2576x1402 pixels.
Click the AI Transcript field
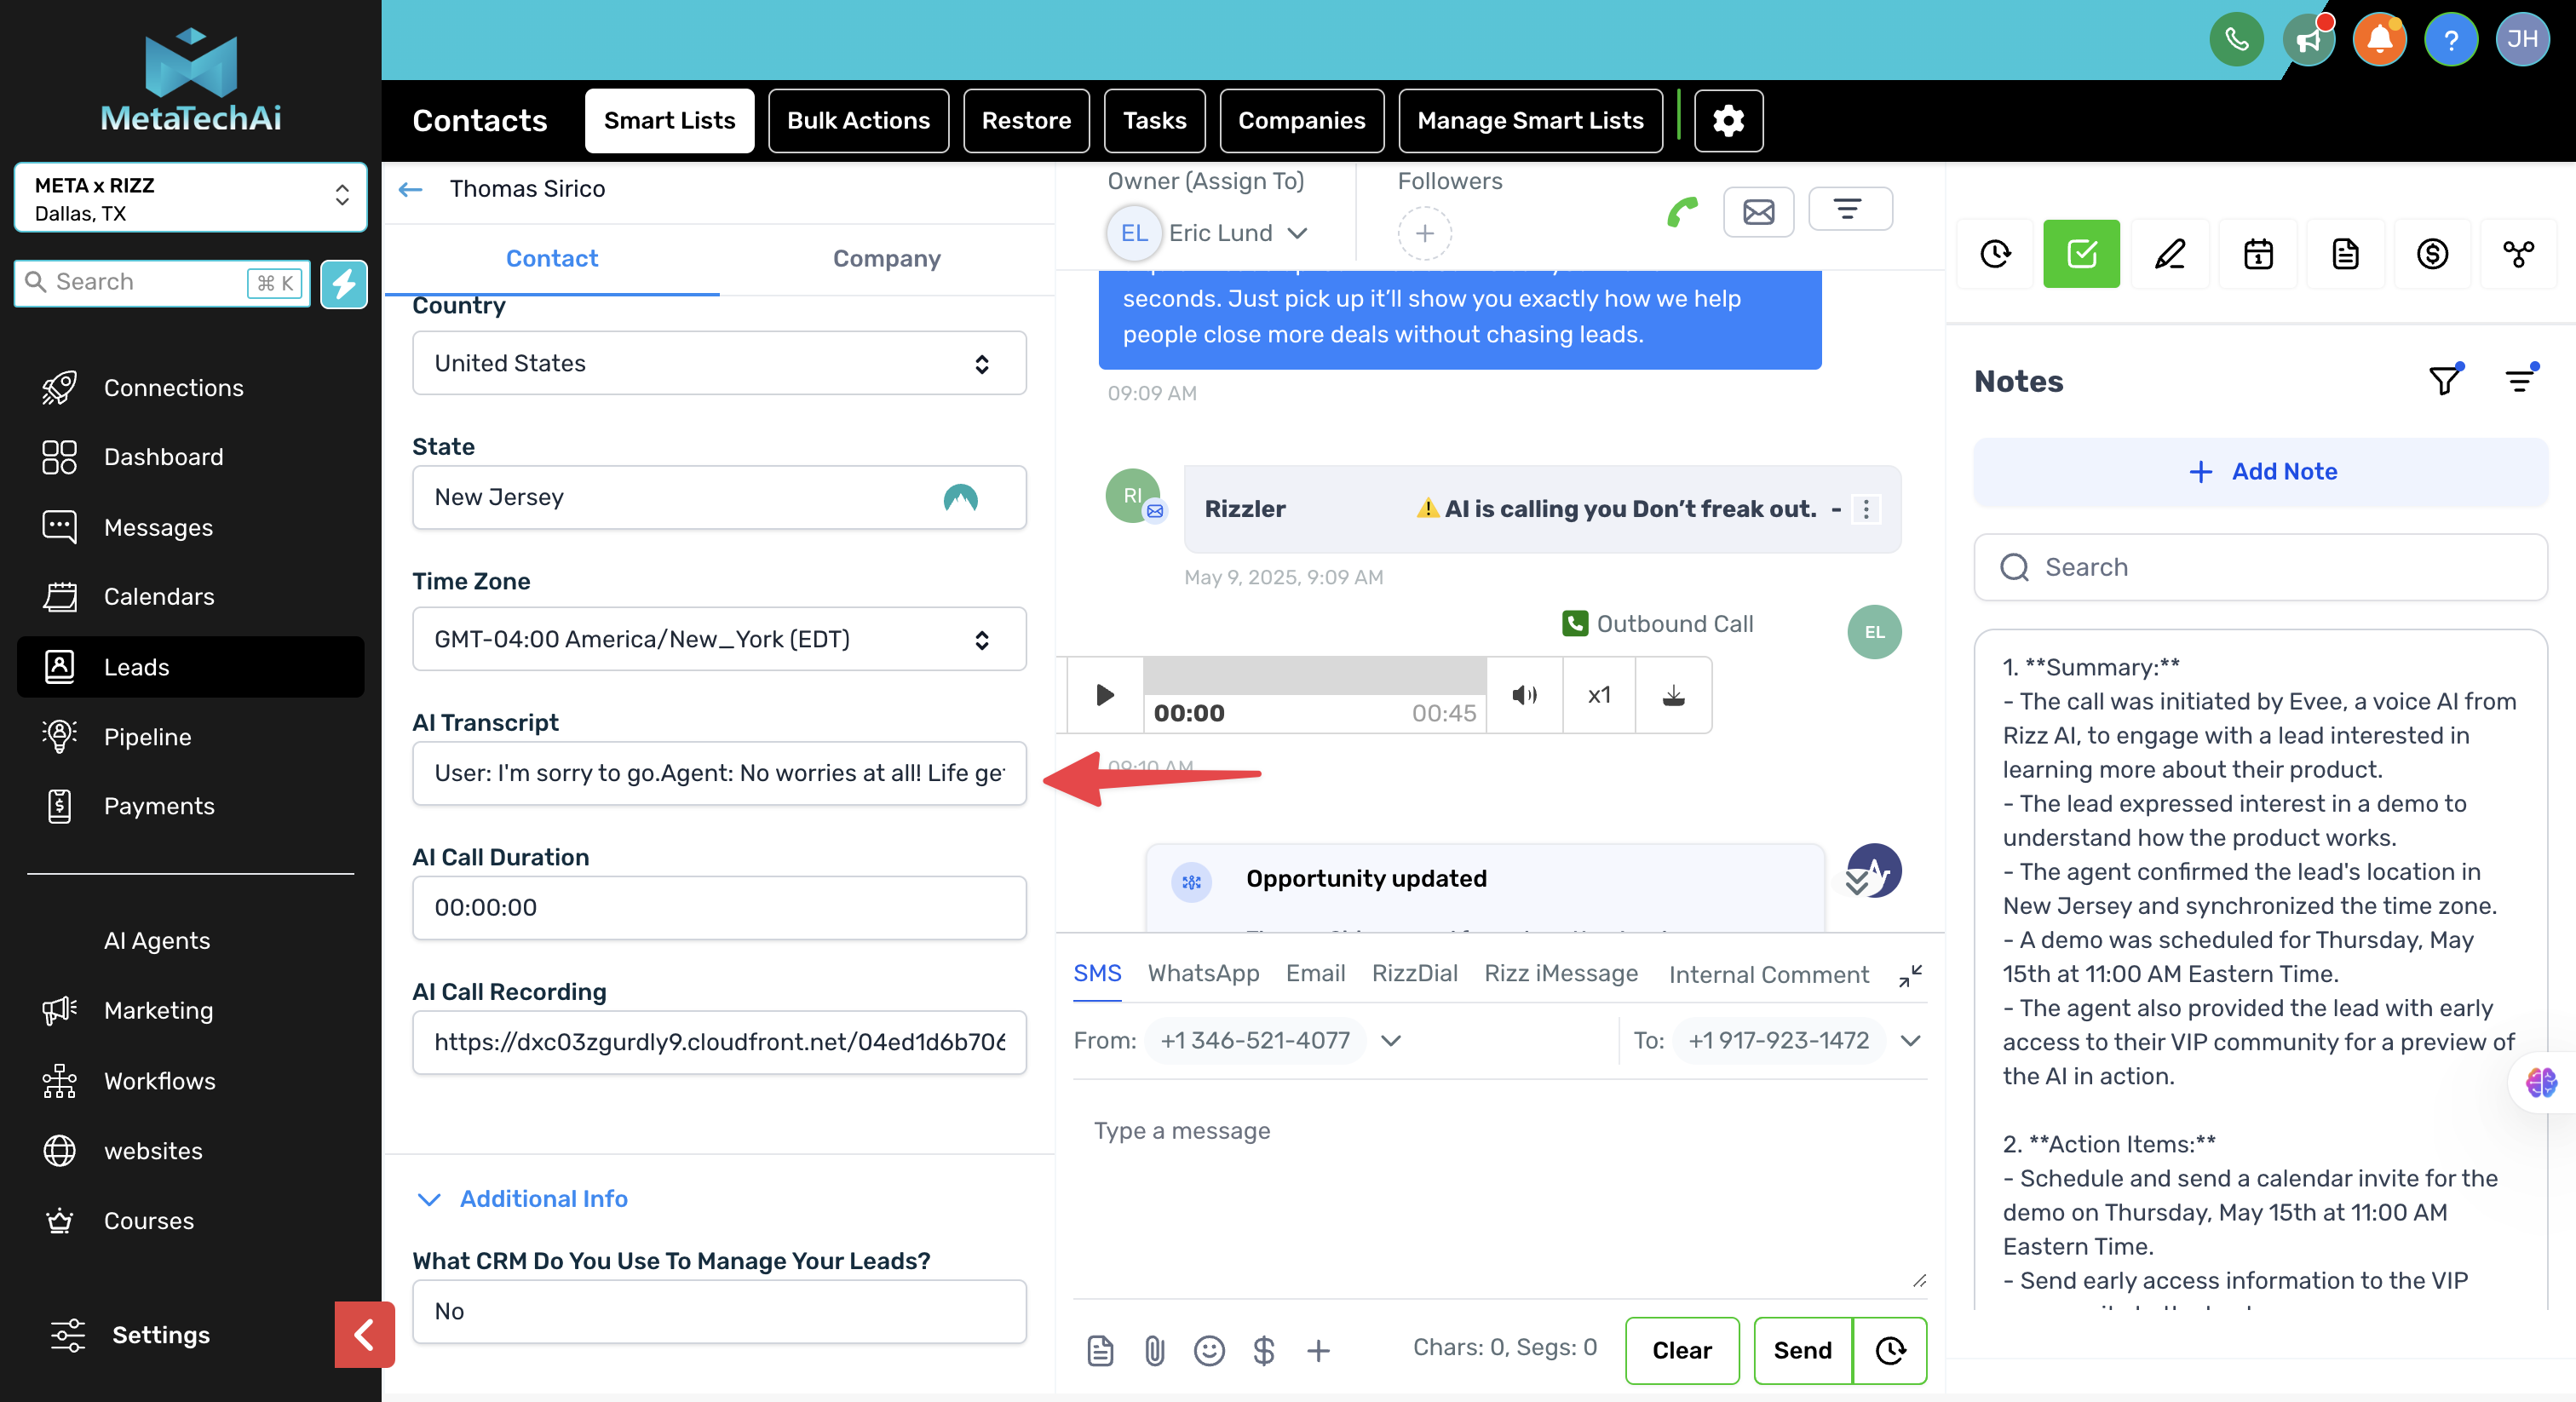click(719, 773)
